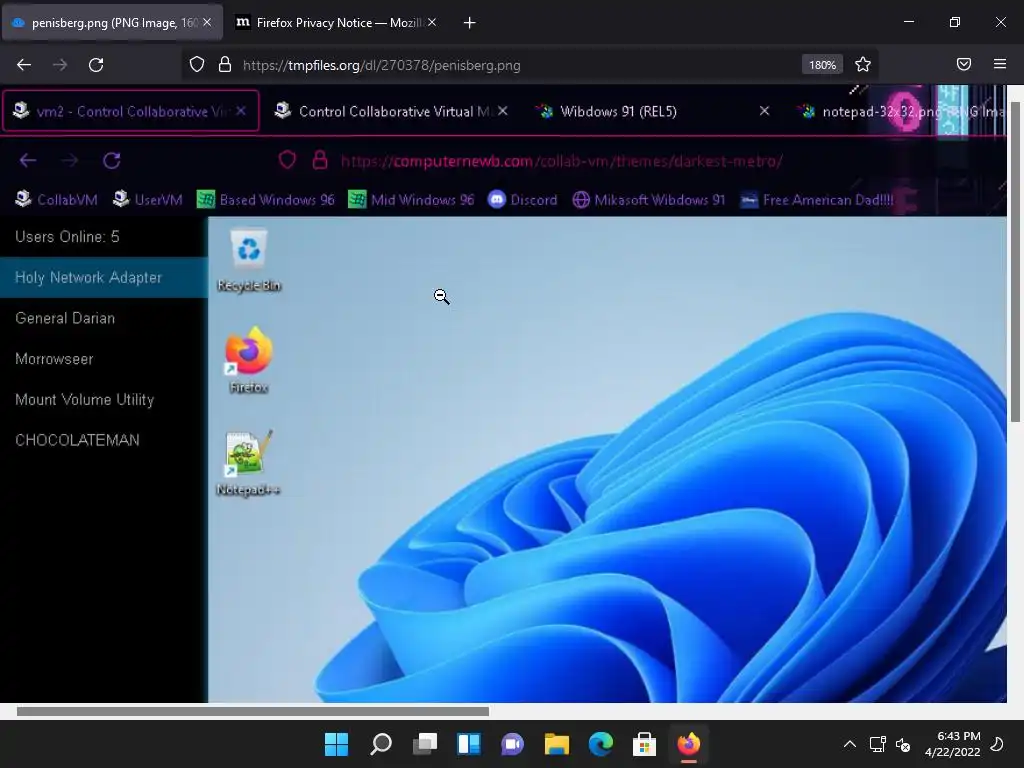
Task: Open the Discord bookmark
Action: pyautogui.click(x=523, y=200)
